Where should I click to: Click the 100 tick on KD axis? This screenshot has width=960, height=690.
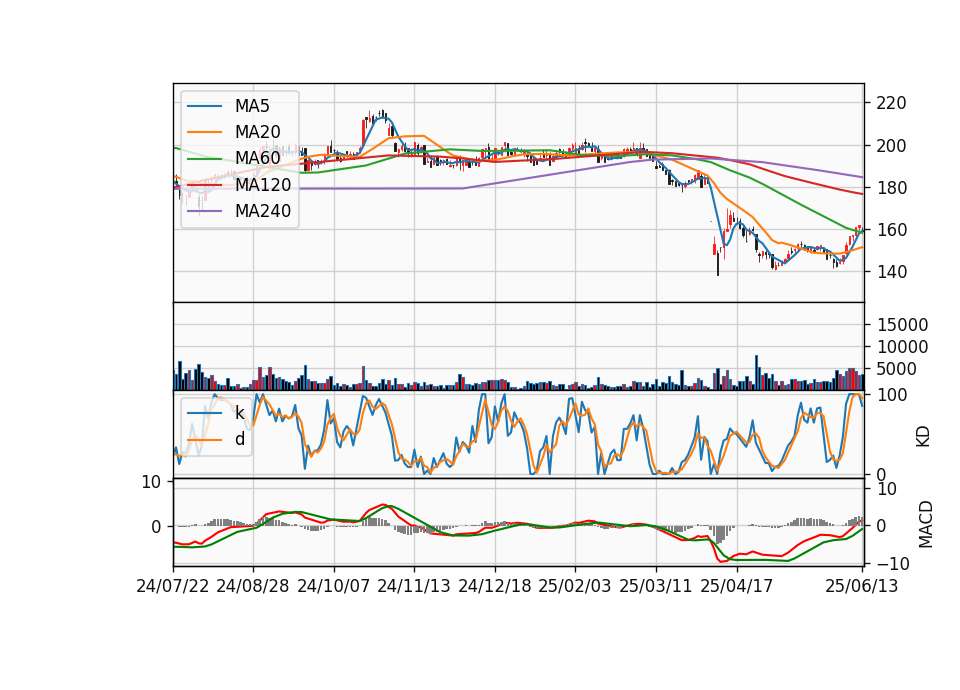[891, 395]
